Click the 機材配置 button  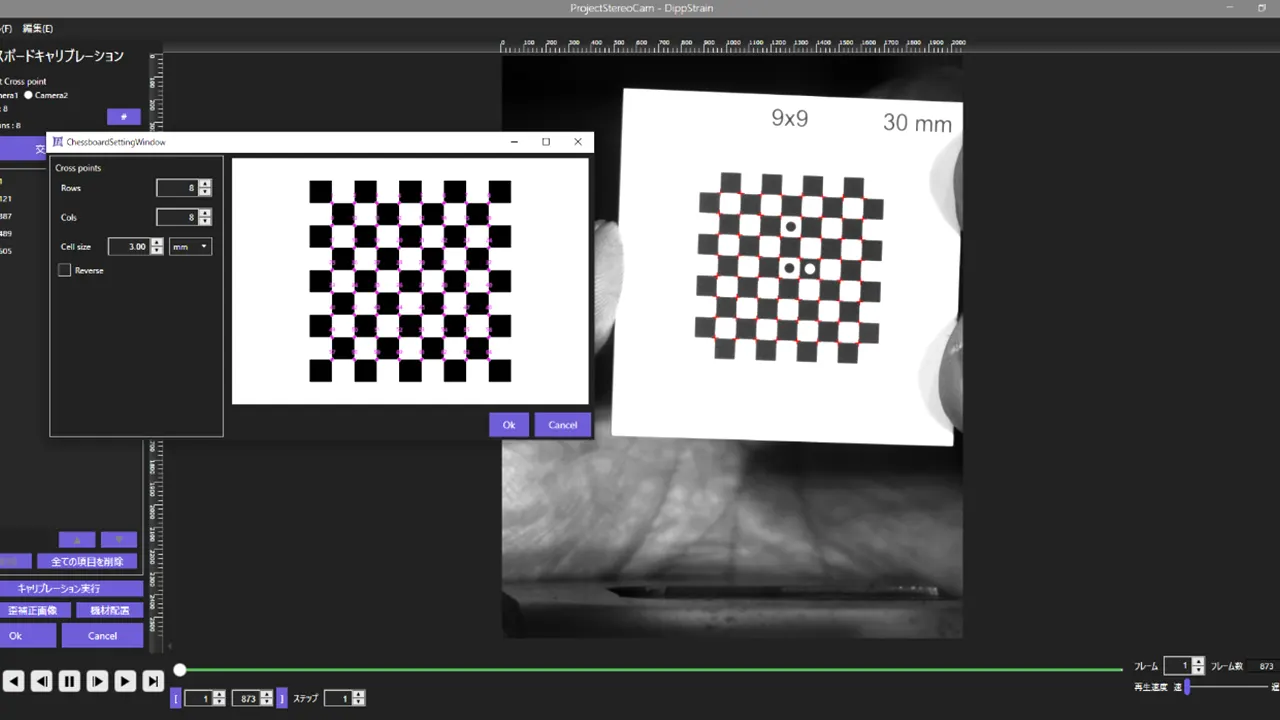110,610
